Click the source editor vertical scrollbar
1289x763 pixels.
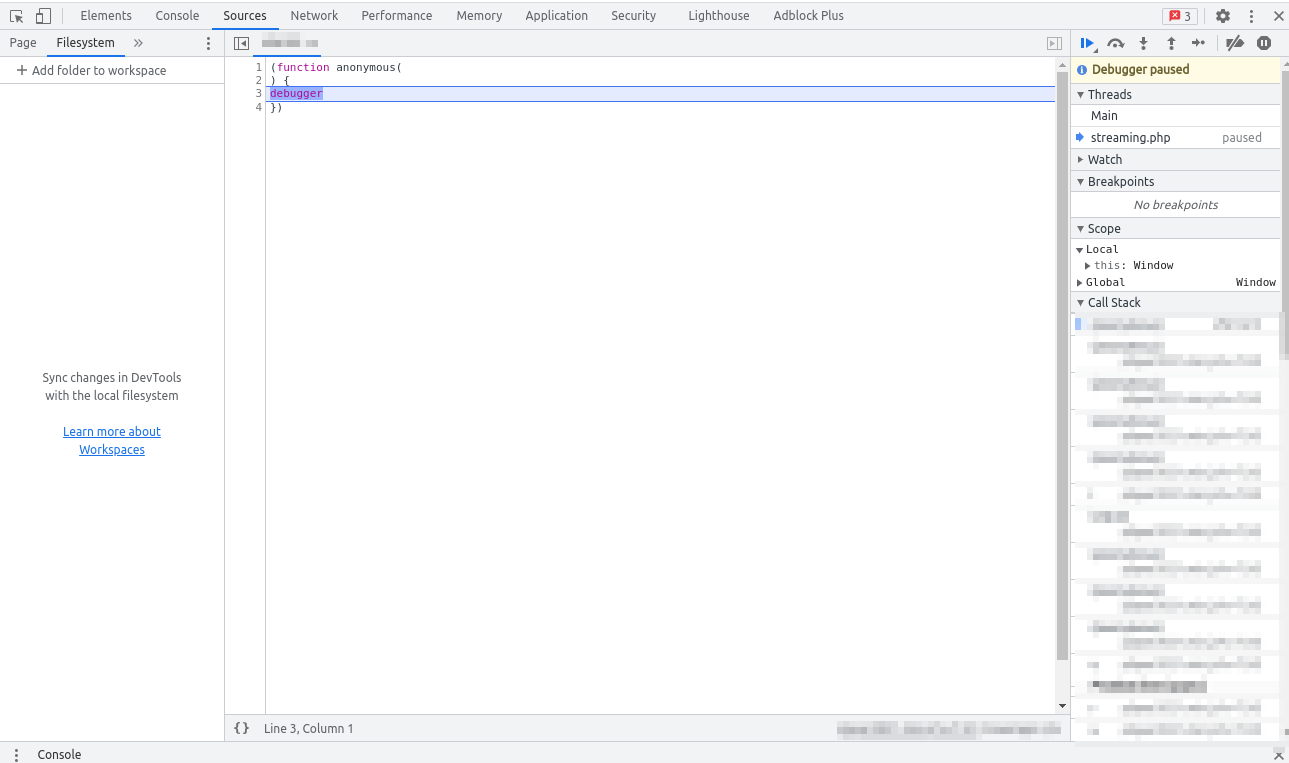point(1062,360)
